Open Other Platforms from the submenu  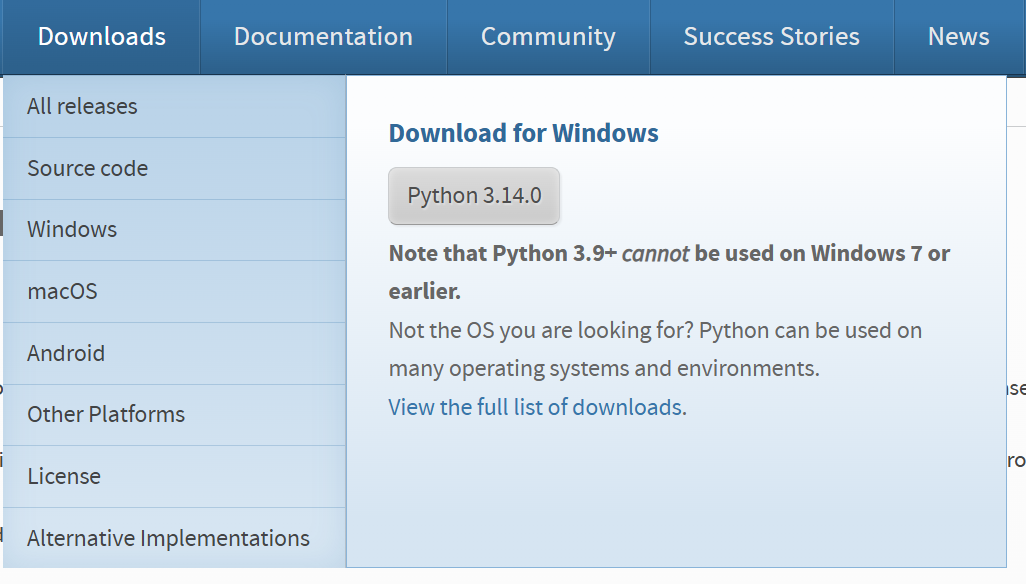(x=106, y=414)
